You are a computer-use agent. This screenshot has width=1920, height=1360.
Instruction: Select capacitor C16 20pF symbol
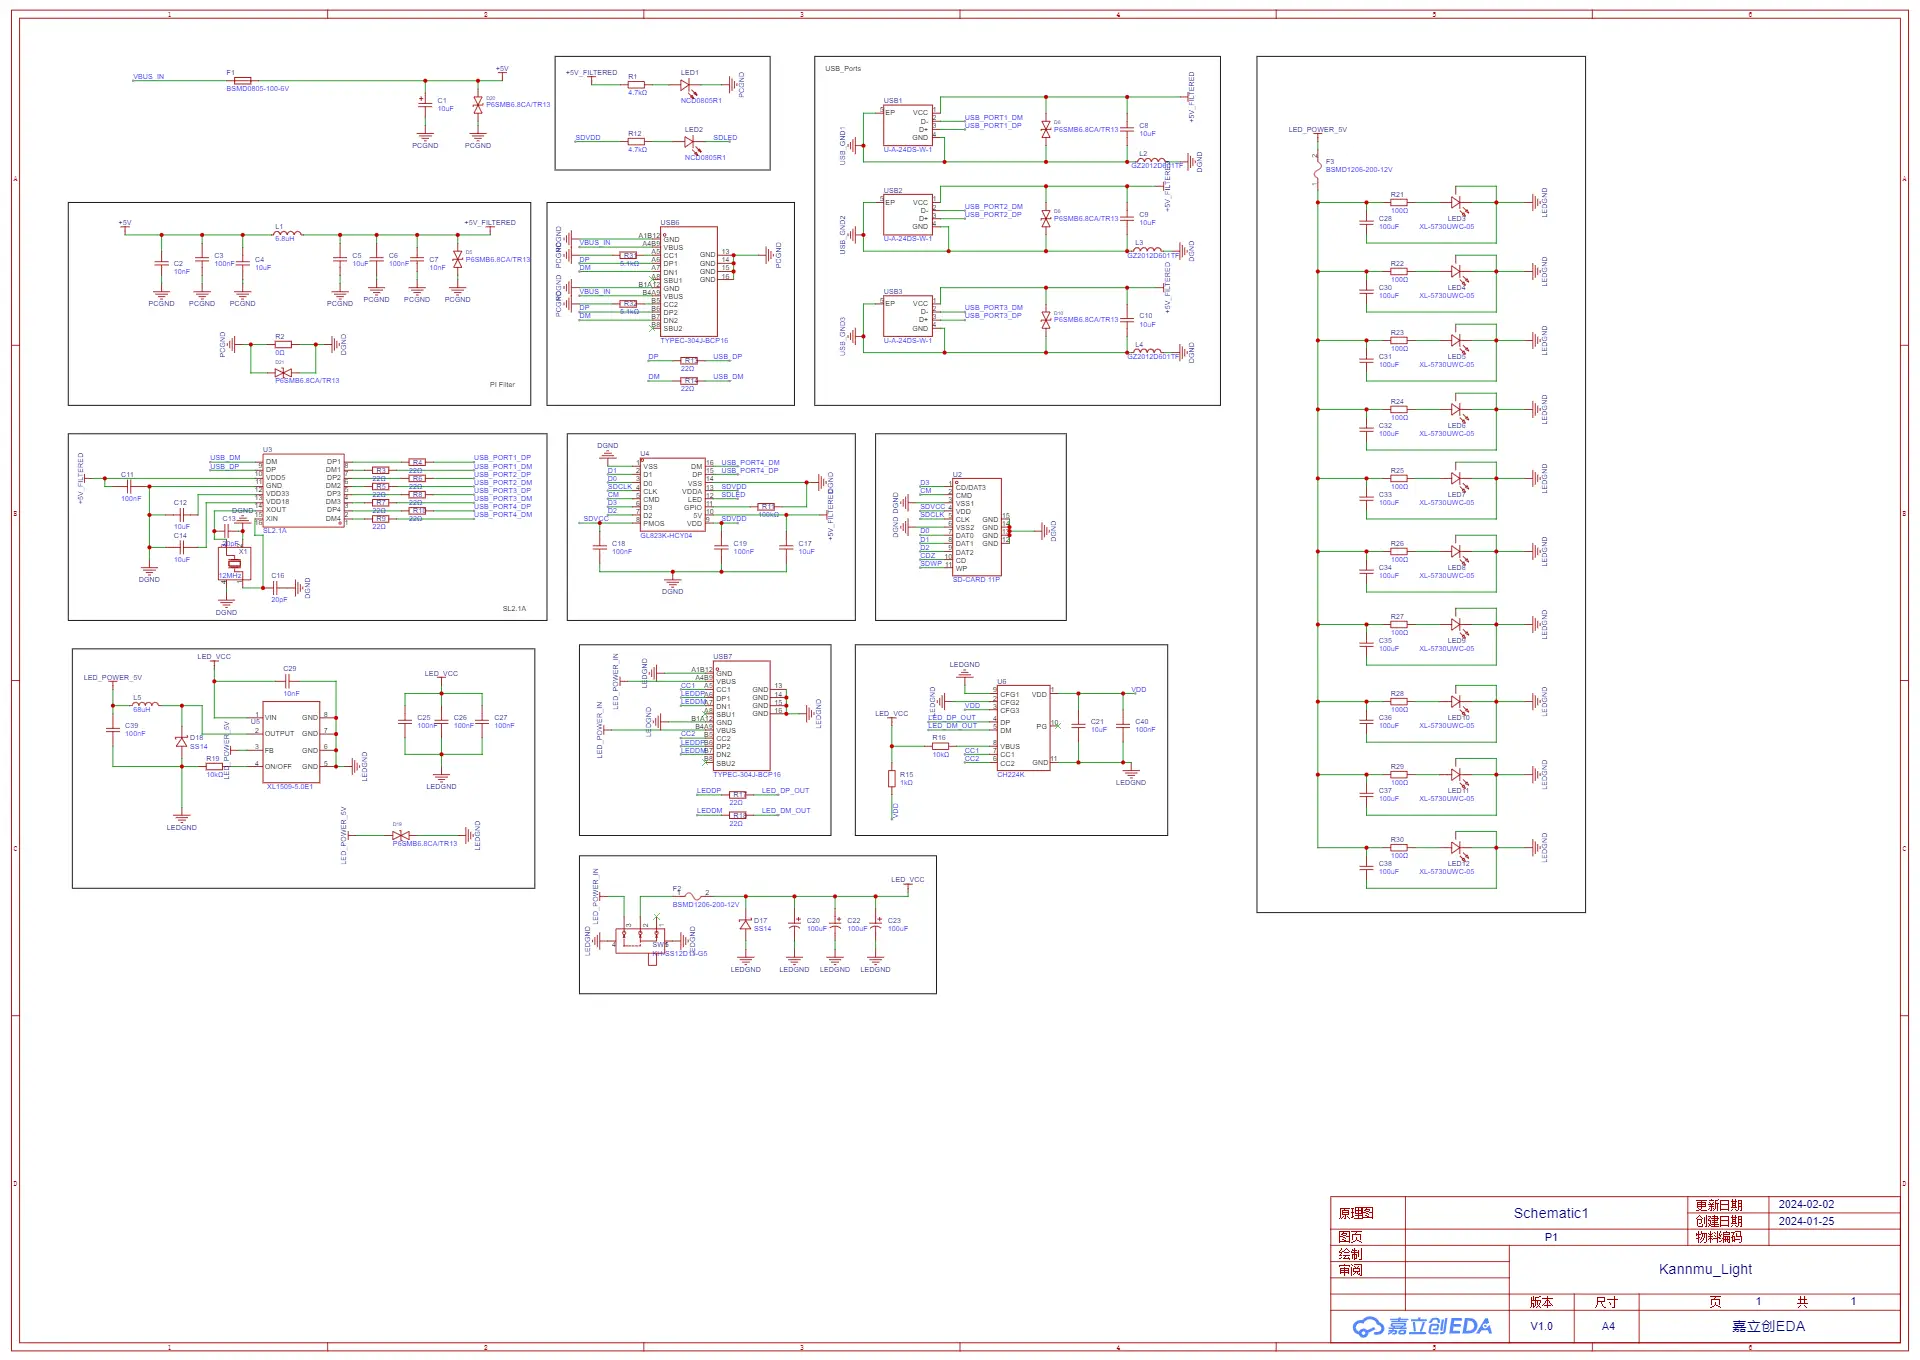click(x=275, y=588)
